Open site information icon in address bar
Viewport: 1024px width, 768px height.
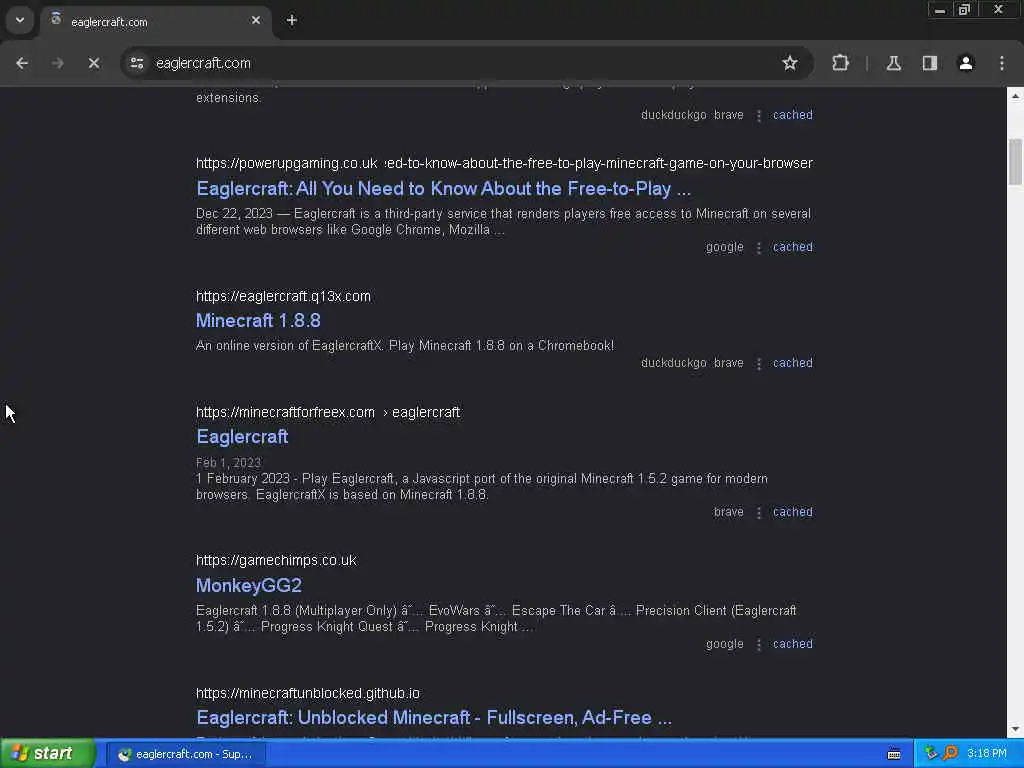pyautogui.click(x=137, y=63)
